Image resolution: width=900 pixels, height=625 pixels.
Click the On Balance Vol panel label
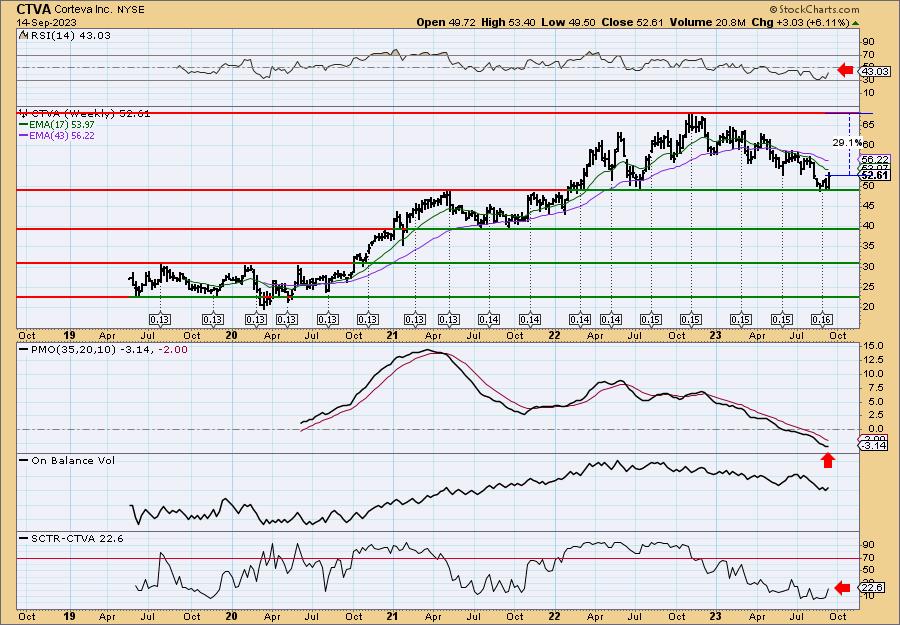point(73,461)
